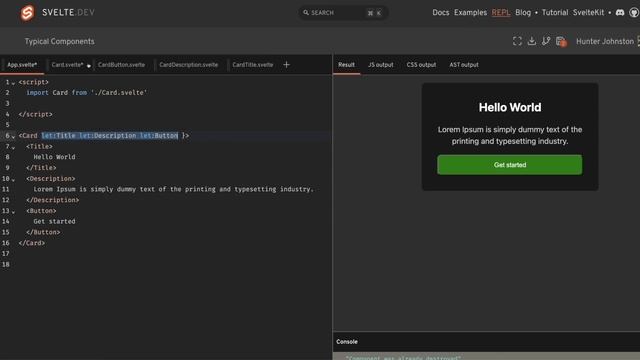Viewport: 640px width, 360px height.
Task: Fold the Title element at line 7
Action: click(x=13, y=147)
